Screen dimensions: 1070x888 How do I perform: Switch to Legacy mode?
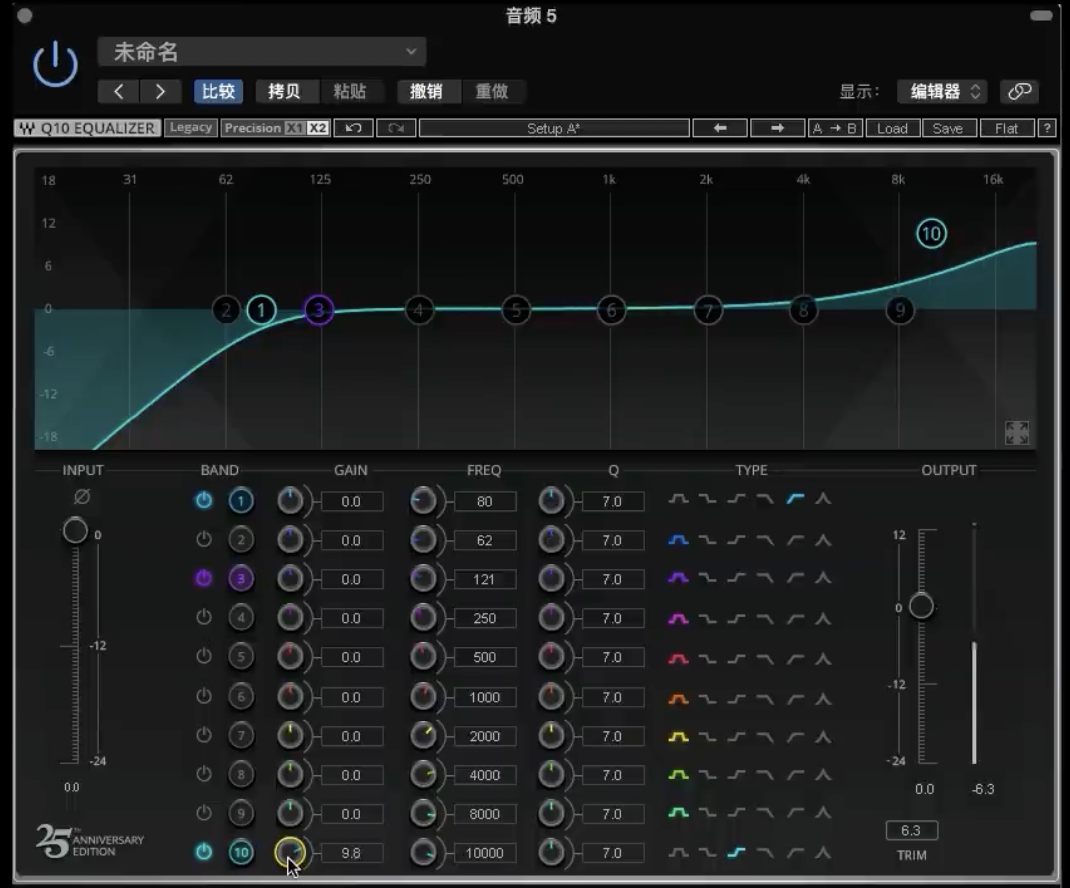coord(190,128)
